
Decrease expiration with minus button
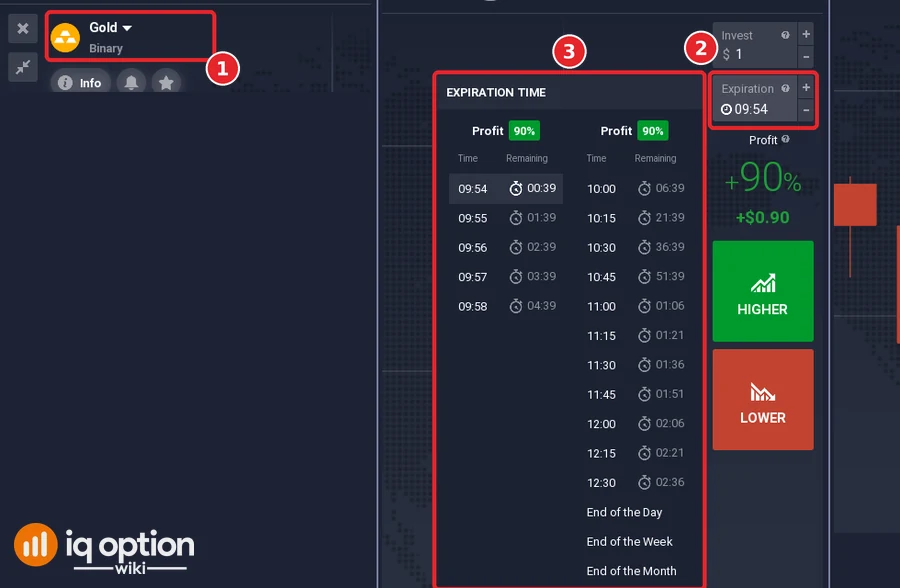[806, 110]
